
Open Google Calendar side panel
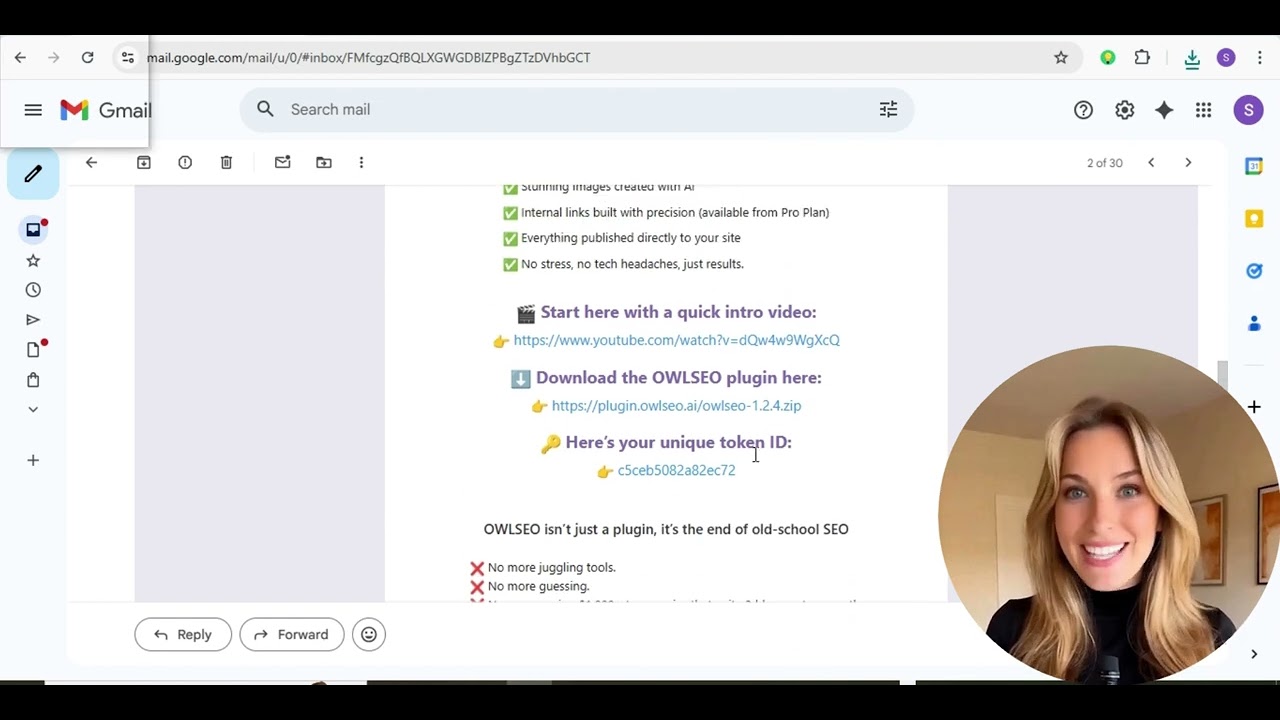coord(1254,166)
